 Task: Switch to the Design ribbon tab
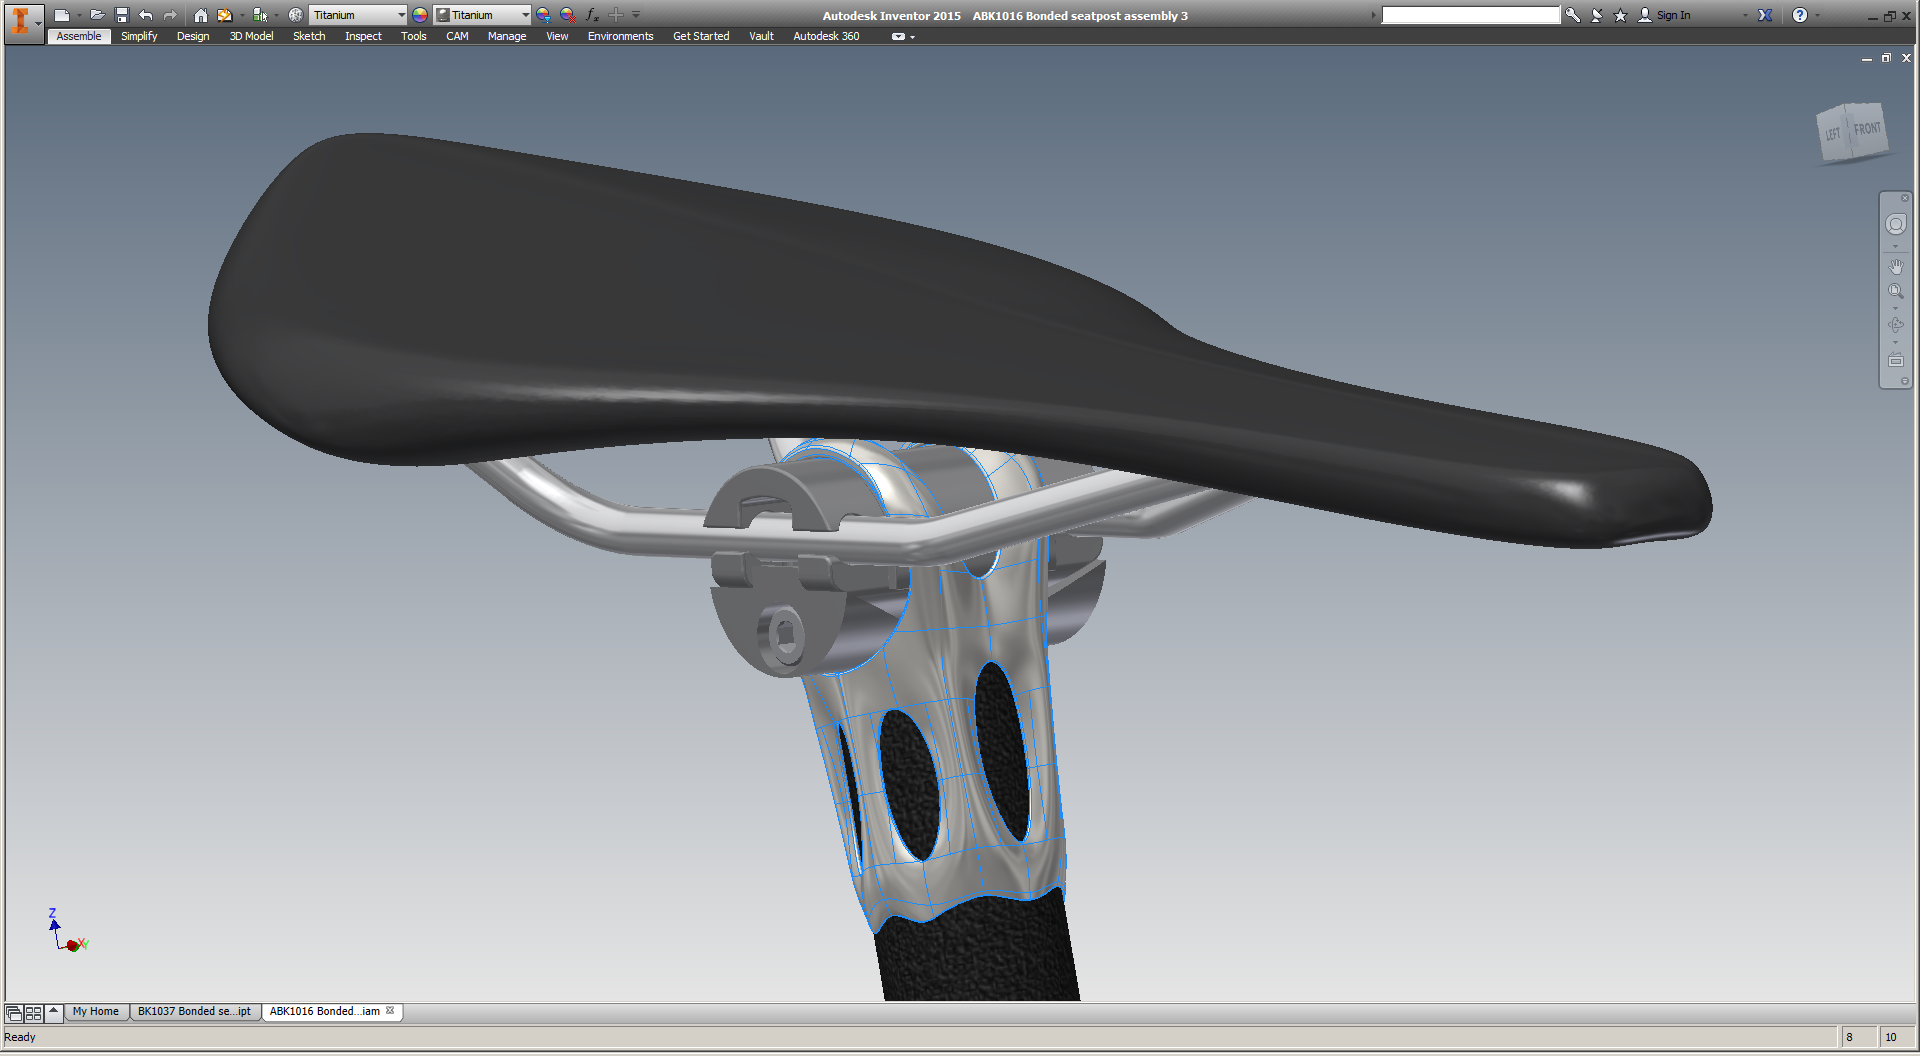pyautogui.click(x=193, y=36)
